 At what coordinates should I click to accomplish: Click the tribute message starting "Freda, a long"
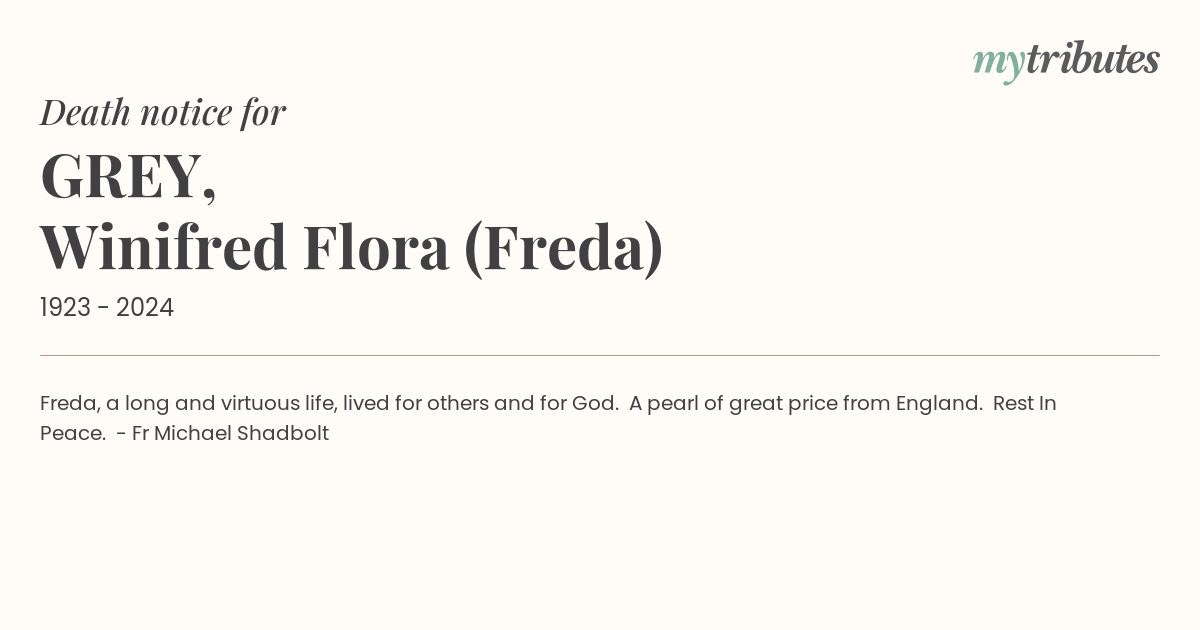[x=548, y=418]
